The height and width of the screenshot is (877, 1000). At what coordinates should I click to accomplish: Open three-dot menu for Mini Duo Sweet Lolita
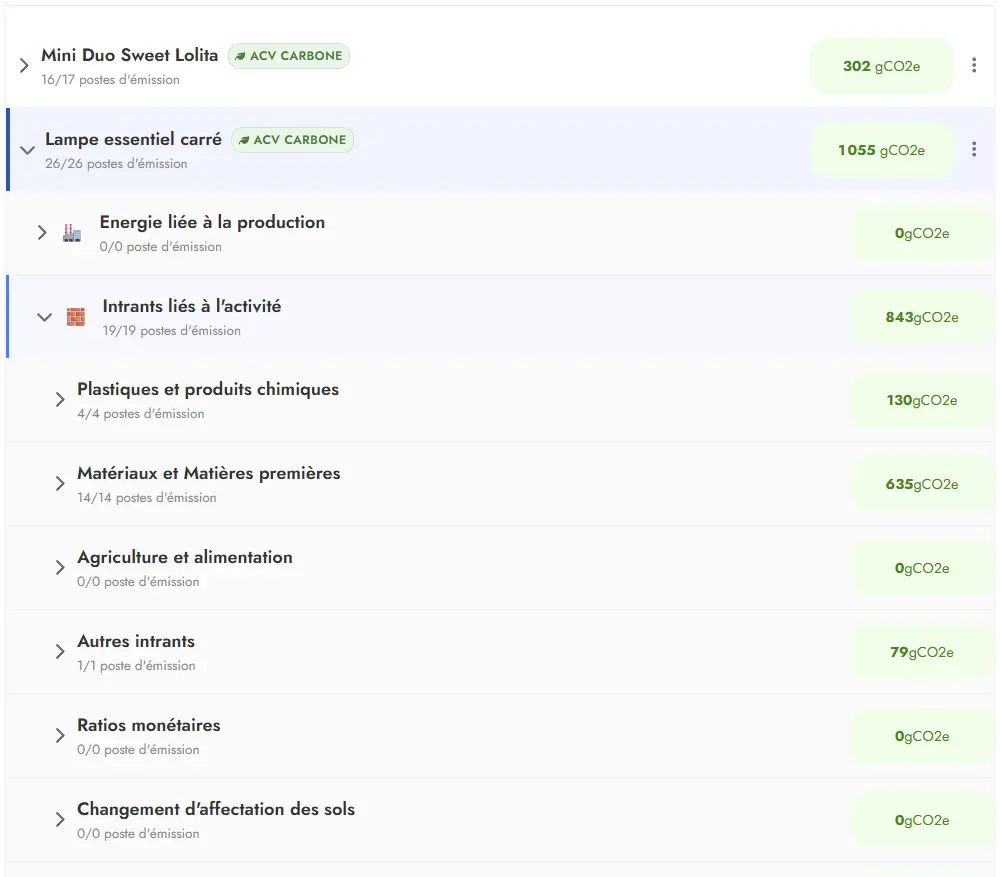pos(974,66)
